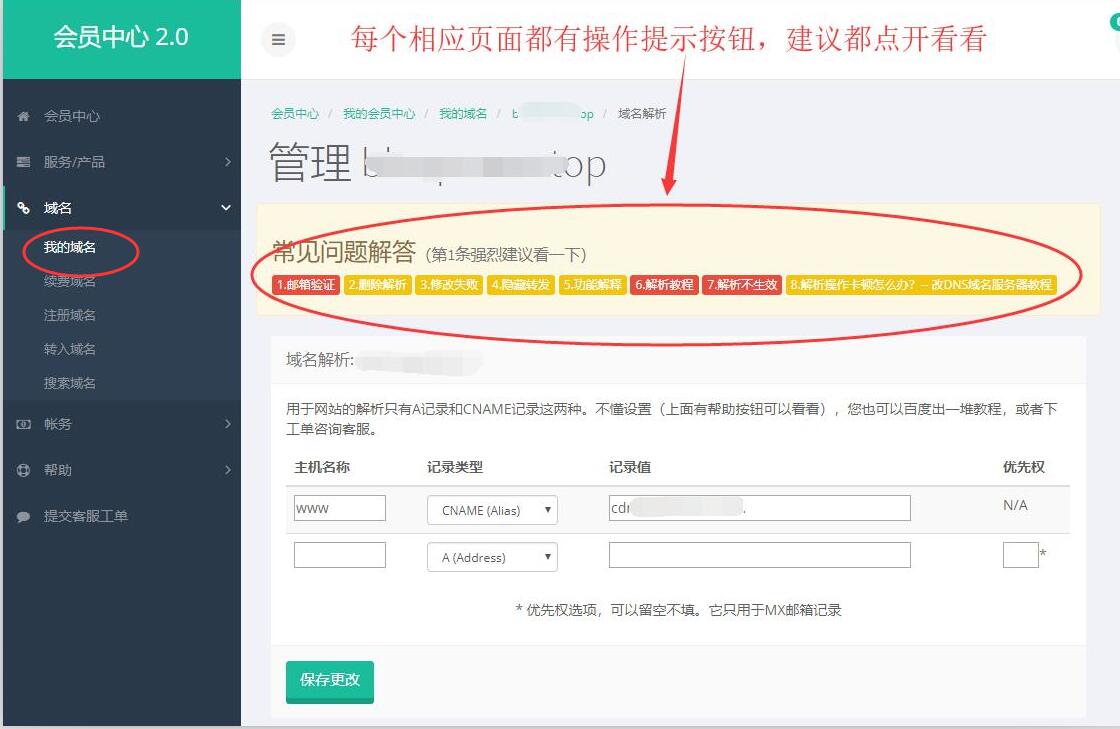Screen dimensions: 1120x729
Task: Expand the 帐务 submenu chevron
Action: coord(228,424)
